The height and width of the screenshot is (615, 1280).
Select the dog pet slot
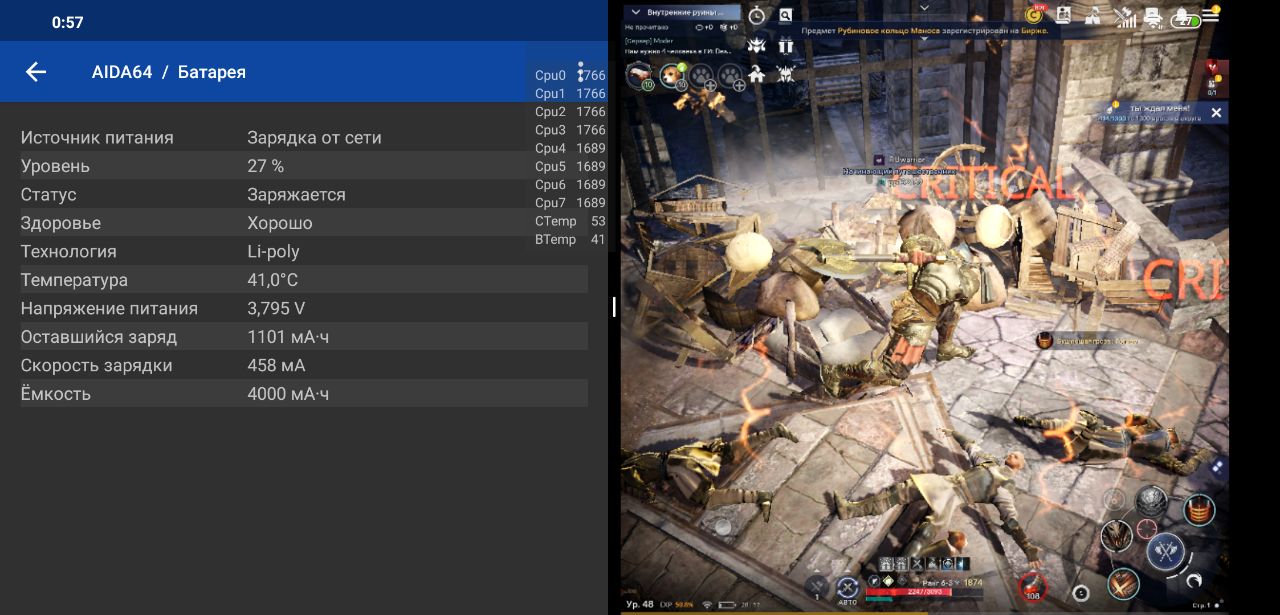[x=672, y=74]
